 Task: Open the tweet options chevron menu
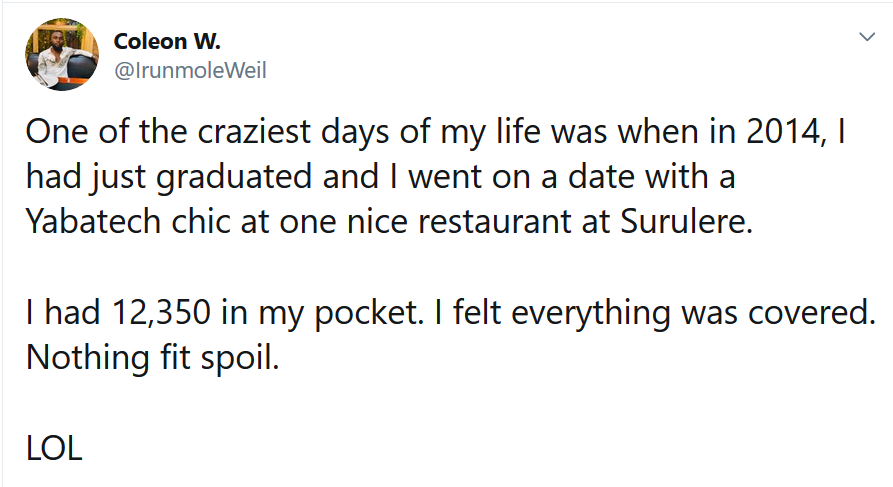click(x=867, y=37)
